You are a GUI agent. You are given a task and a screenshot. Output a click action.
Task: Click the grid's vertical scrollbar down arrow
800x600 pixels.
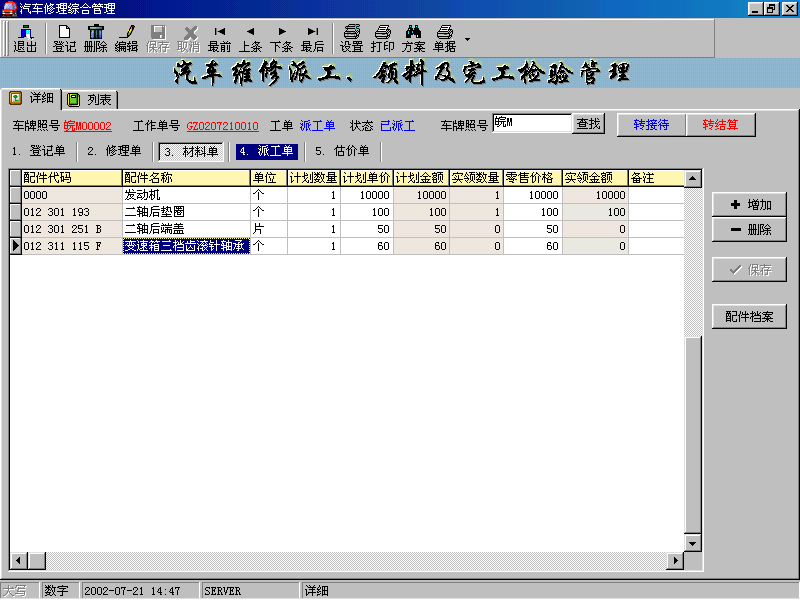point(692,543)
